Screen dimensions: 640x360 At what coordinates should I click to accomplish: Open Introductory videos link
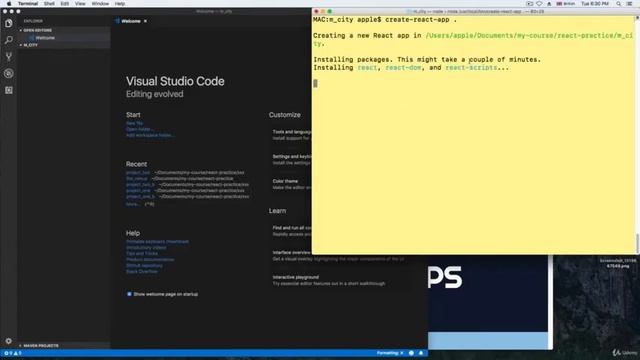coord(146,248)
